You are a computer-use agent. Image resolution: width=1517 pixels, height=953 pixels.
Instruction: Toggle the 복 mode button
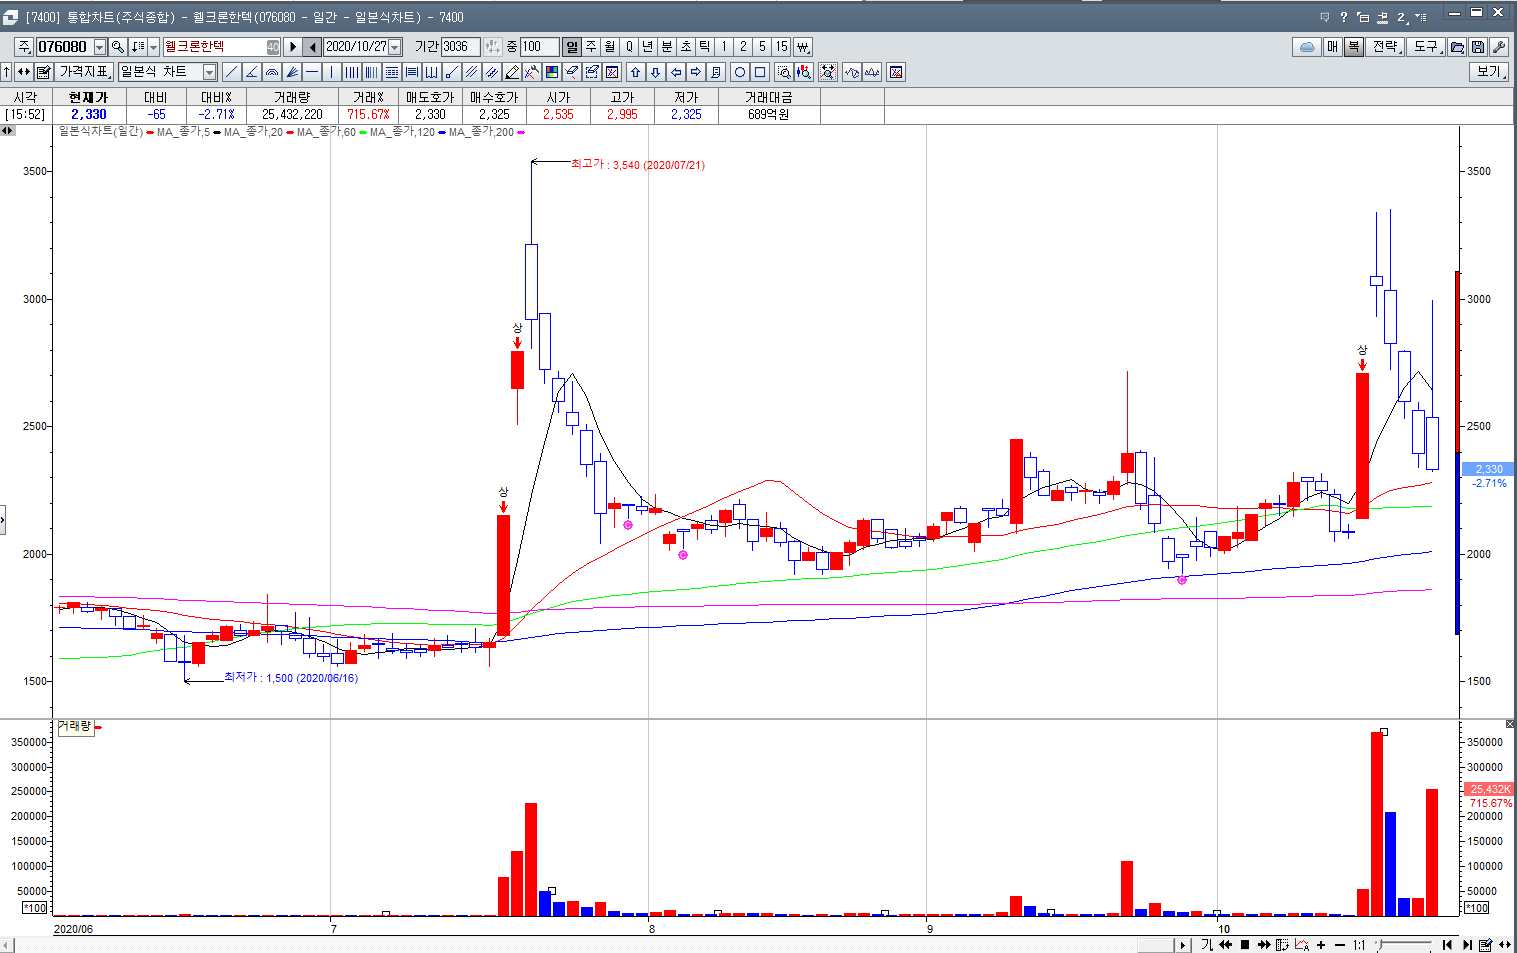pyautogui.click(x=1354, y=47)
